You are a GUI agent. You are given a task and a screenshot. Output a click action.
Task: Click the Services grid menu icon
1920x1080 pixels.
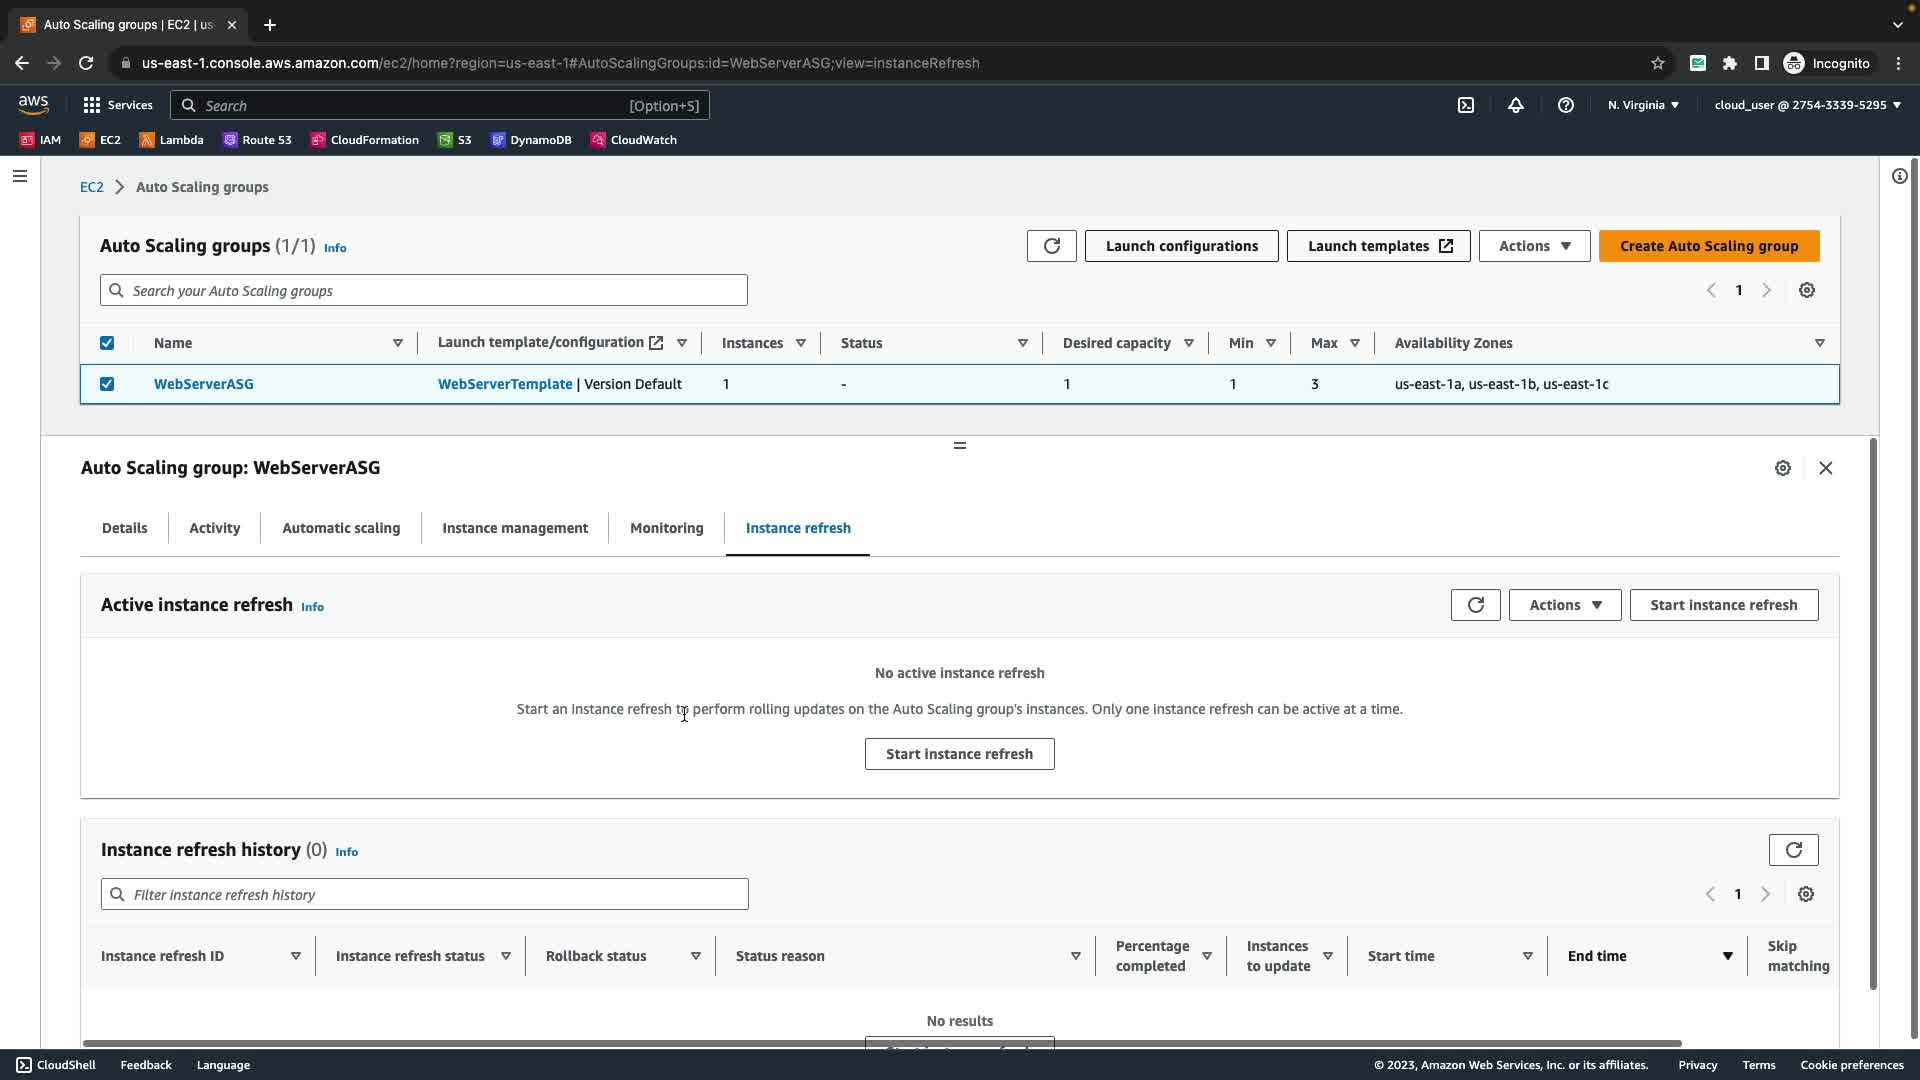pyautogui.click(x=92, y=105)
